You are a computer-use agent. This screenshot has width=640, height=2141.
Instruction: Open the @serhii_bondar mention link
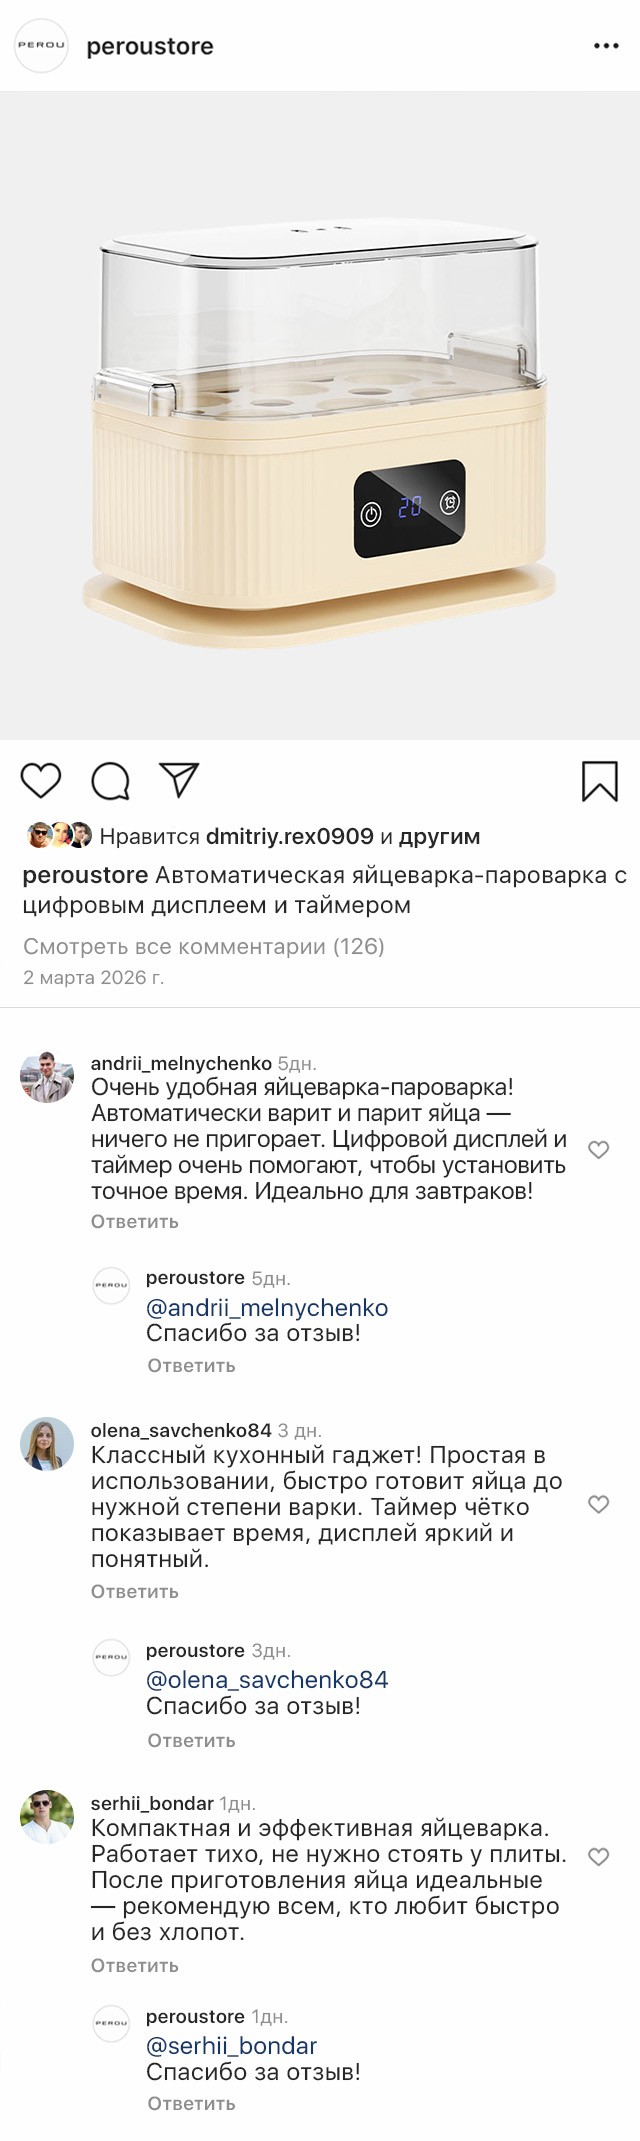tap(231, 2046)
